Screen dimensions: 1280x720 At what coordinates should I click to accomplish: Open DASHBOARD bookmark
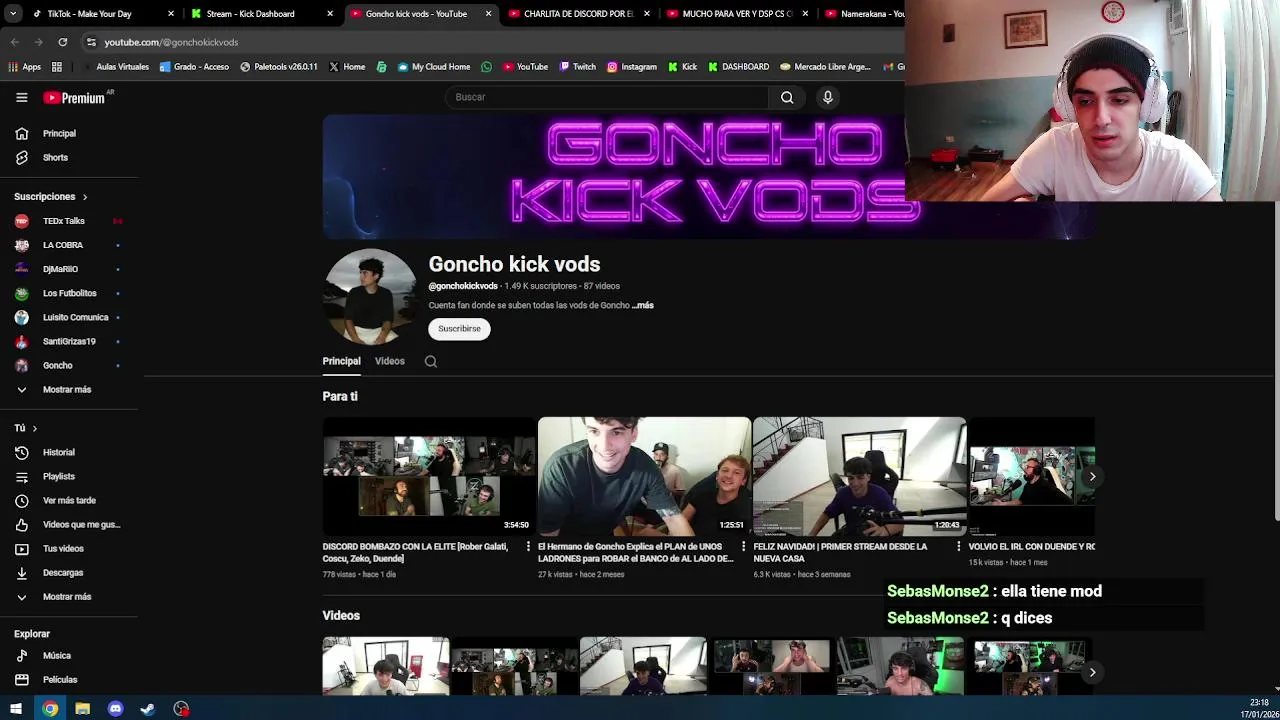click(x=738, y=67)
